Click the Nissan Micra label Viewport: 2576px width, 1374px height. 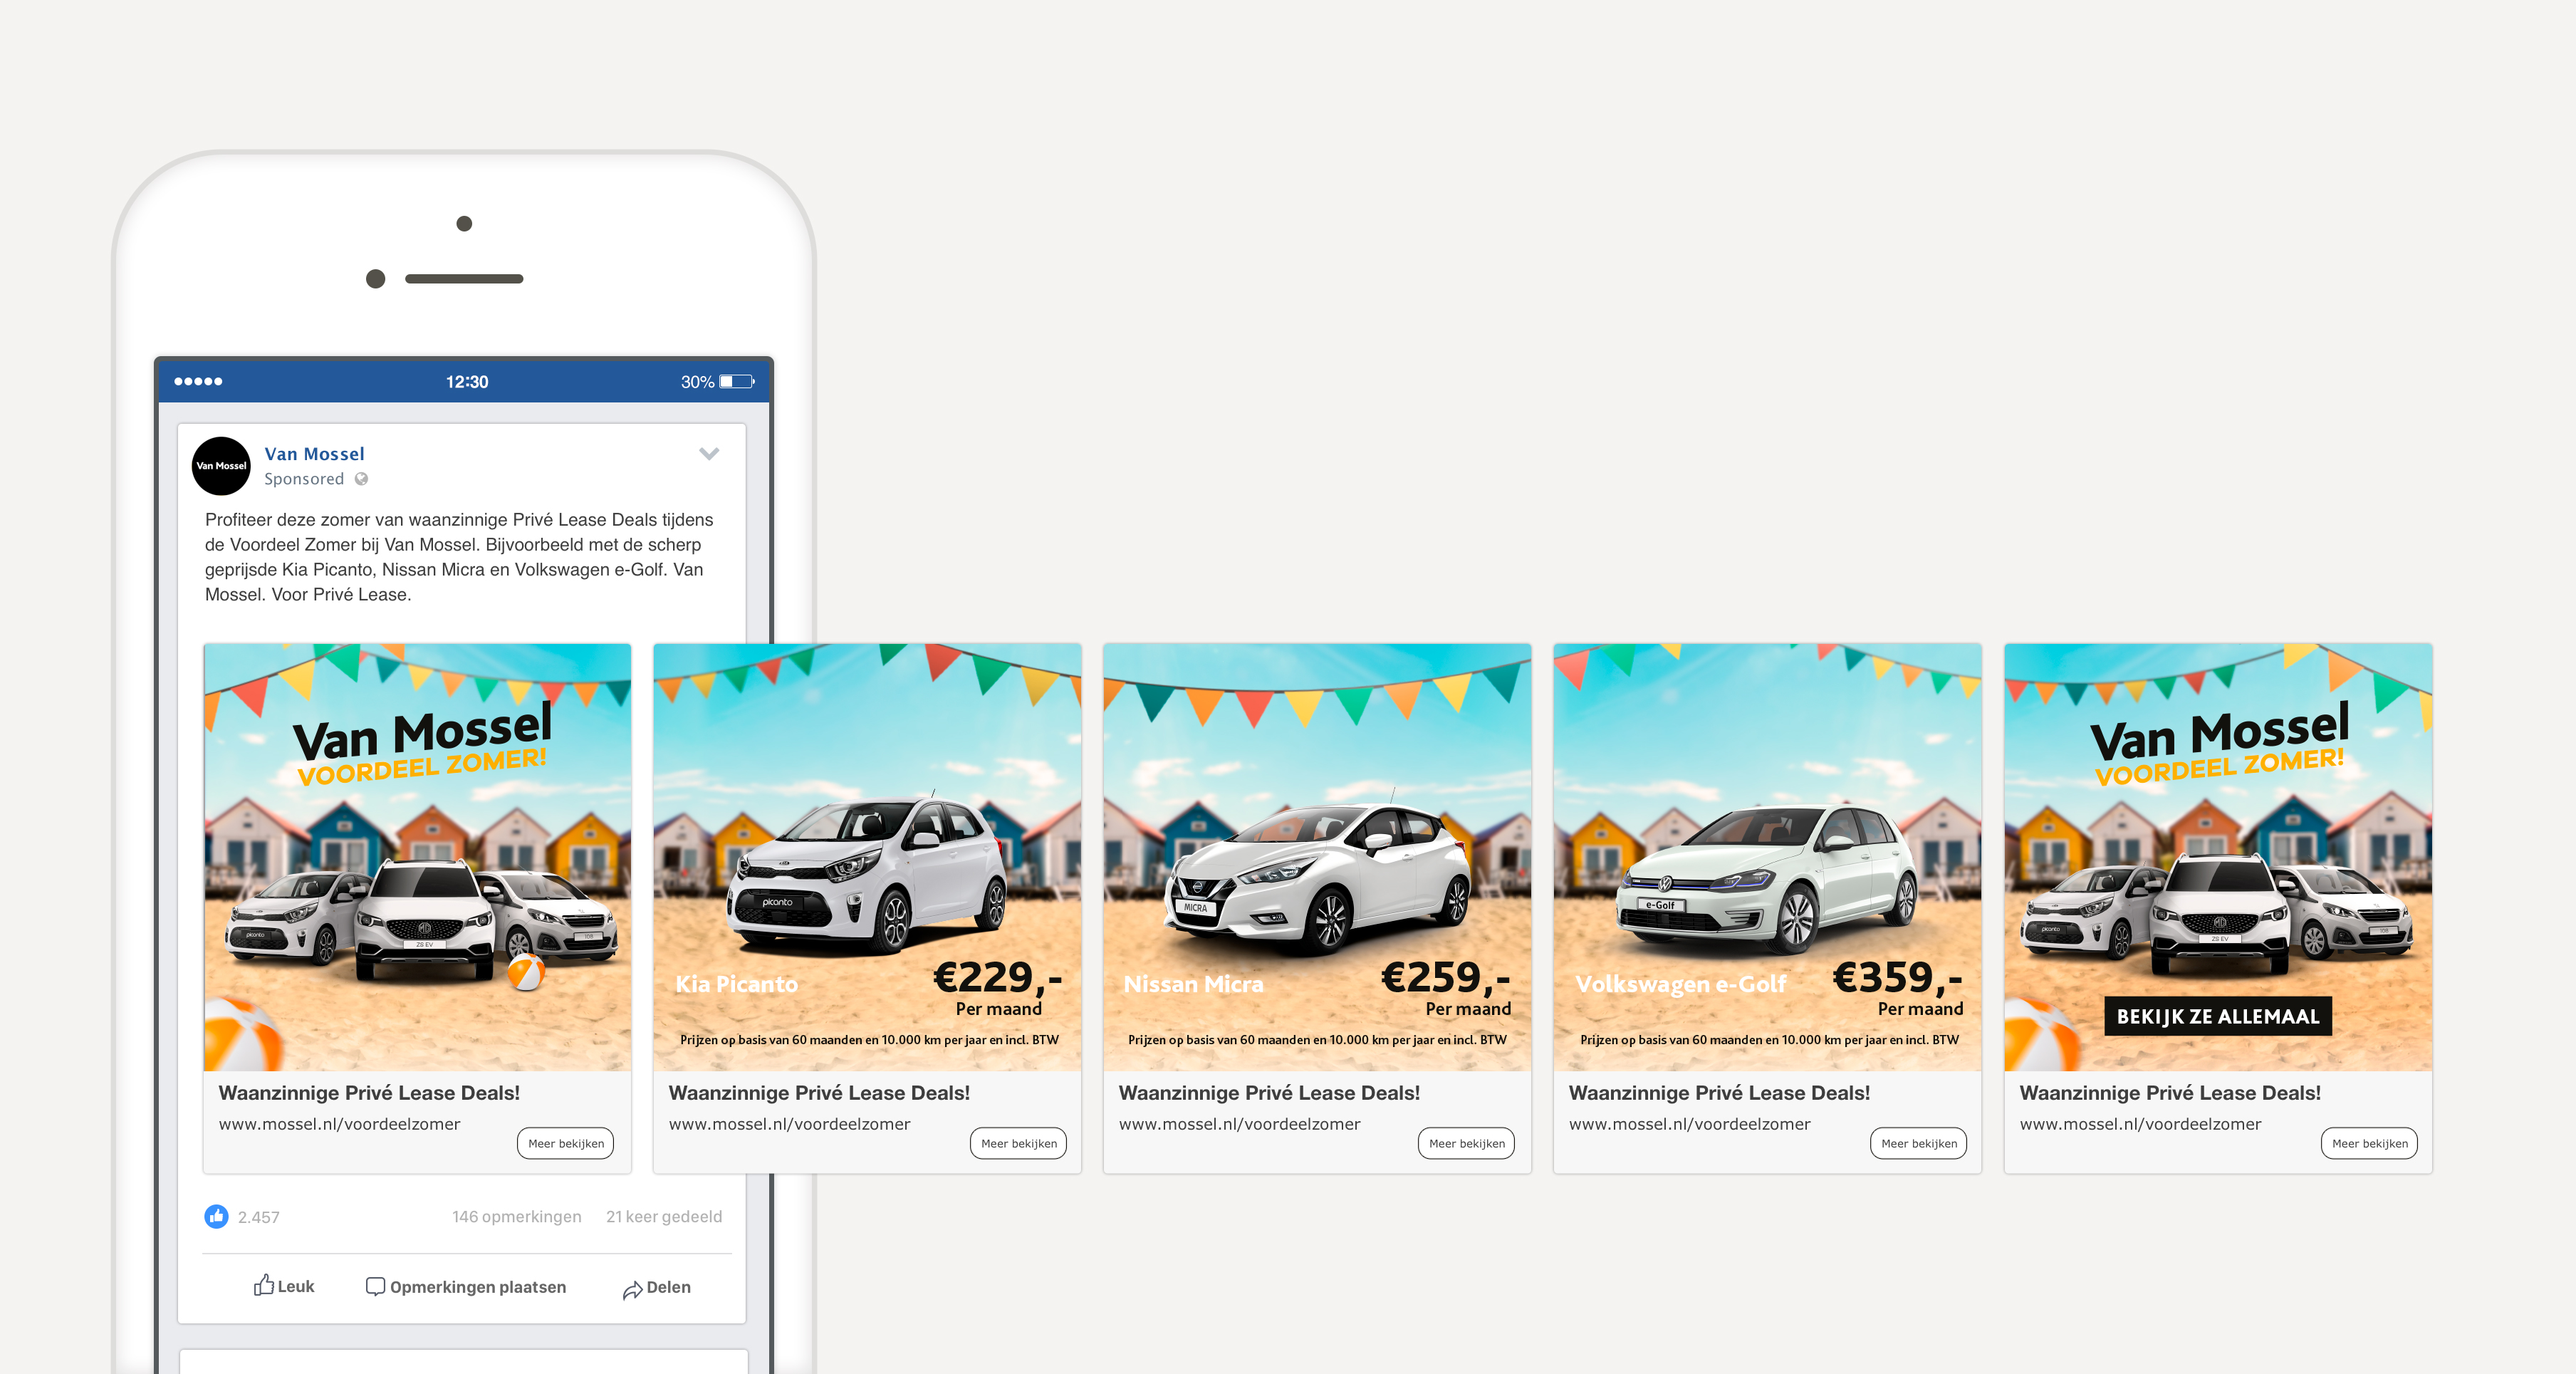coord(1193,984)
